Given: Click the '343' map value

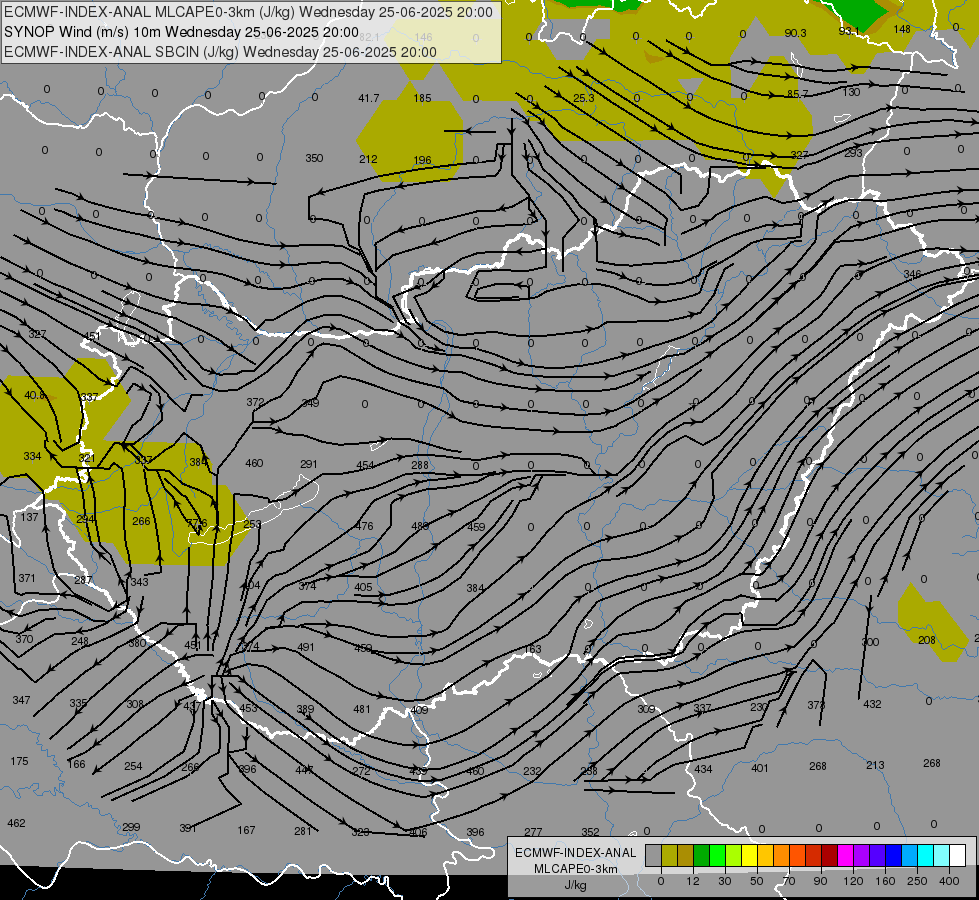Looking at the screenshot, I should coord(139,582).
